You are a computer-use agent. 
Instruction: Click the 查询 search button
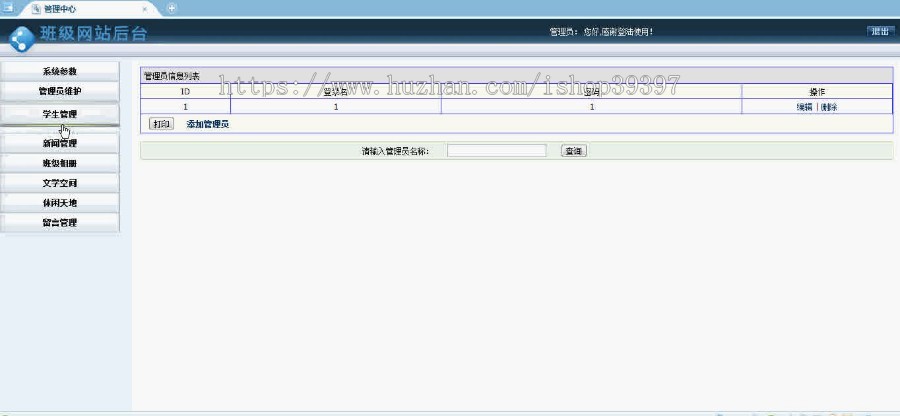pyautogui.click(x=573, y=151)
